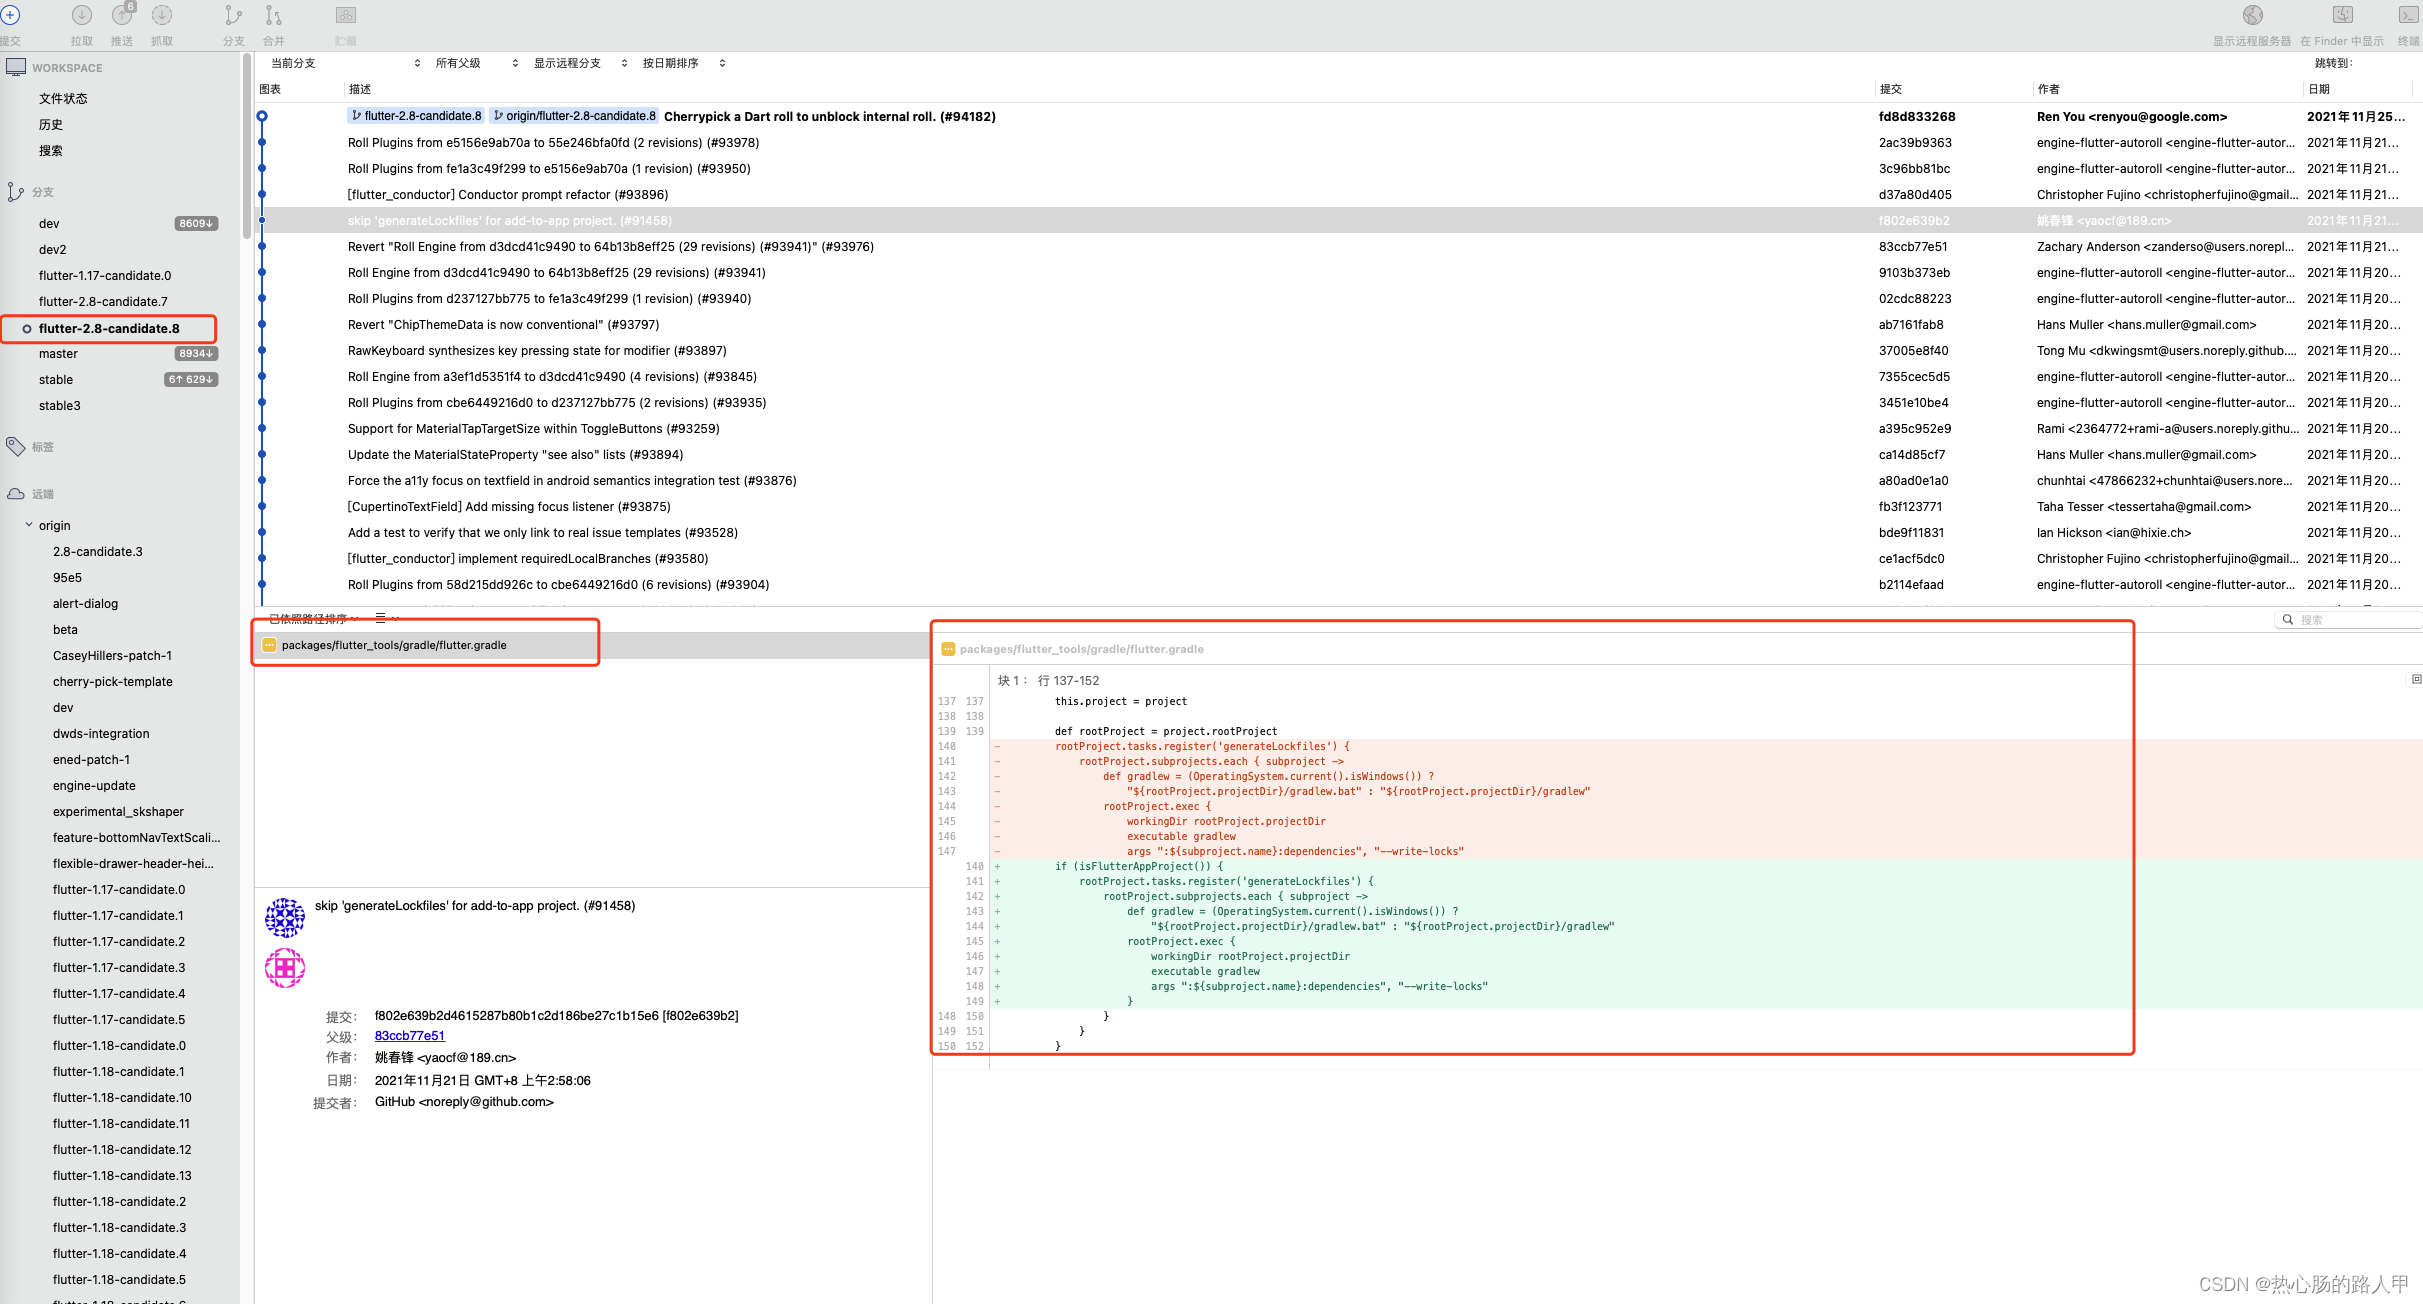The width and height of the screenshot is (2423, 1304).
Task: Open the Terminal (终端) toolbar icon
Action: coord(2408,16)
